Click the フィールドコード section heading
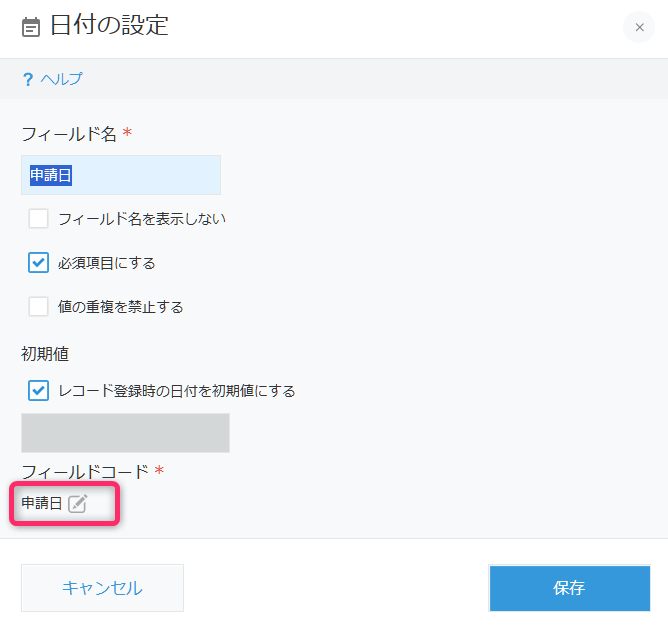The height and width of the screenshot is (627, 668). (85, 472)
